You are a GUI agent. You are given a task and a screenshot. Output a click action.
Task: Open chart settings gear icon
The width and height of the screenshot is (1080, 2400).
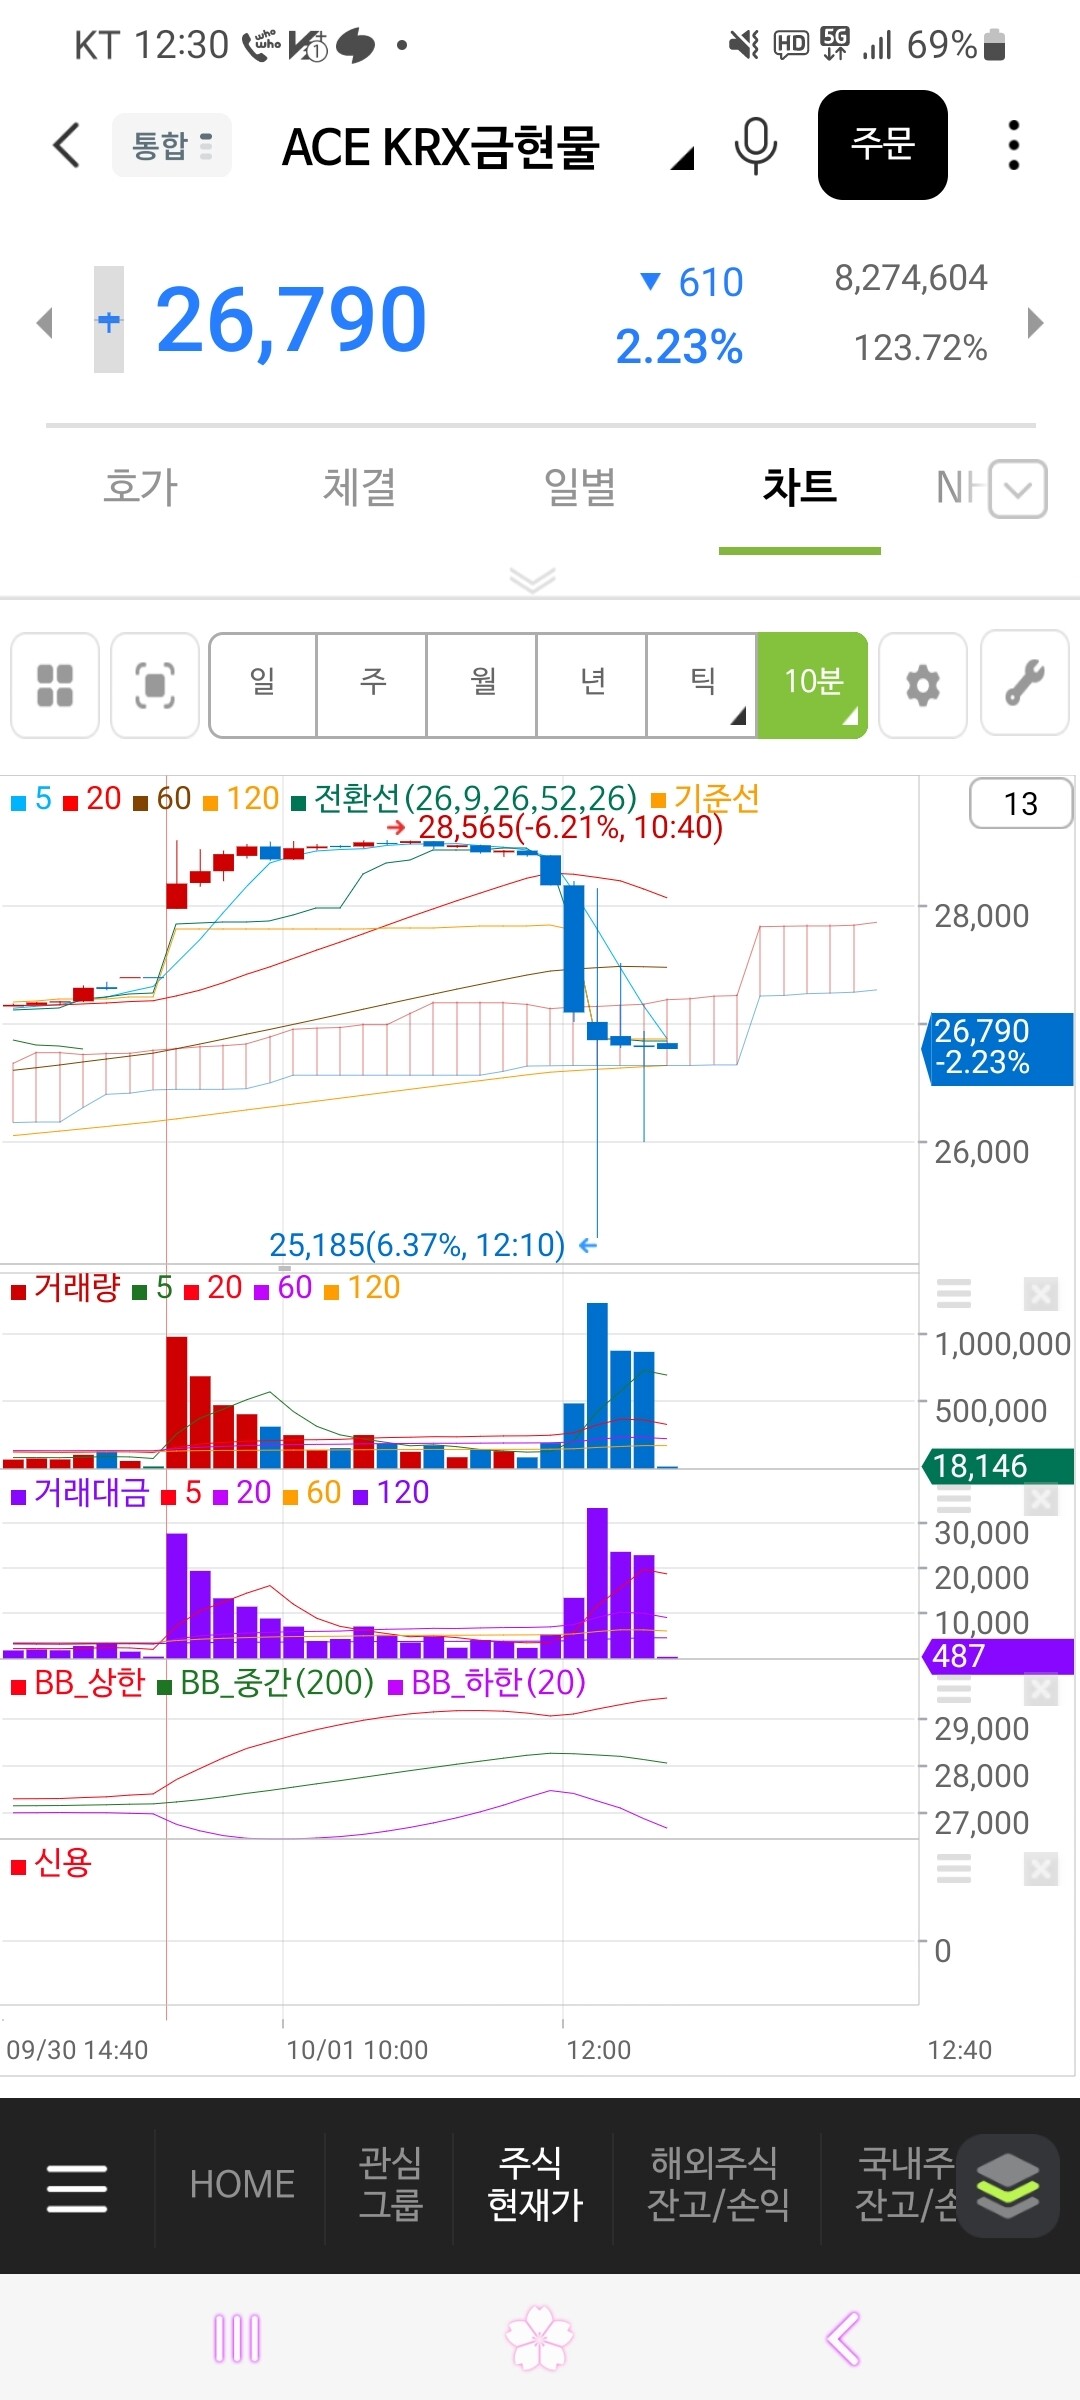click(923, 685)
